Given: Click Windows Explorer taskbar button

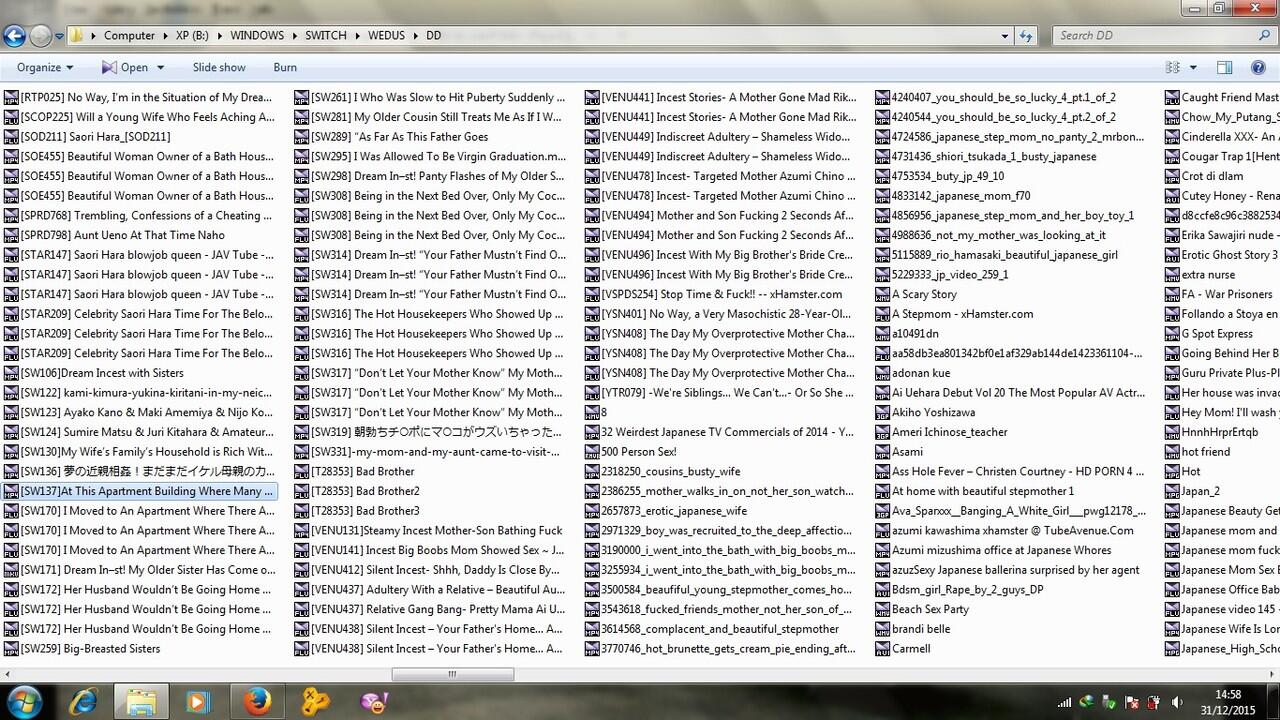Looking at the screenshot, I should 141,702.
